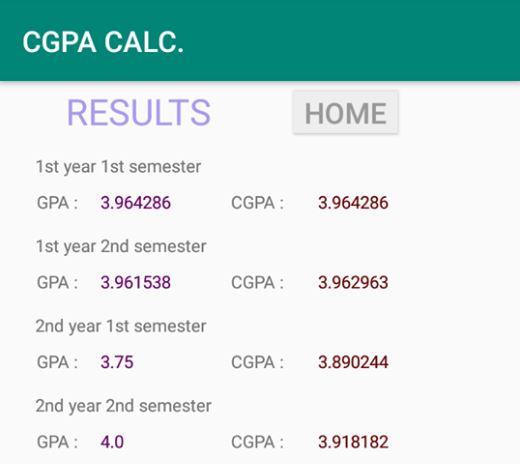This screenshot has width=520, height=464.
Task: Click the CGPA value 3.918182
Action: tap(353, 442)
